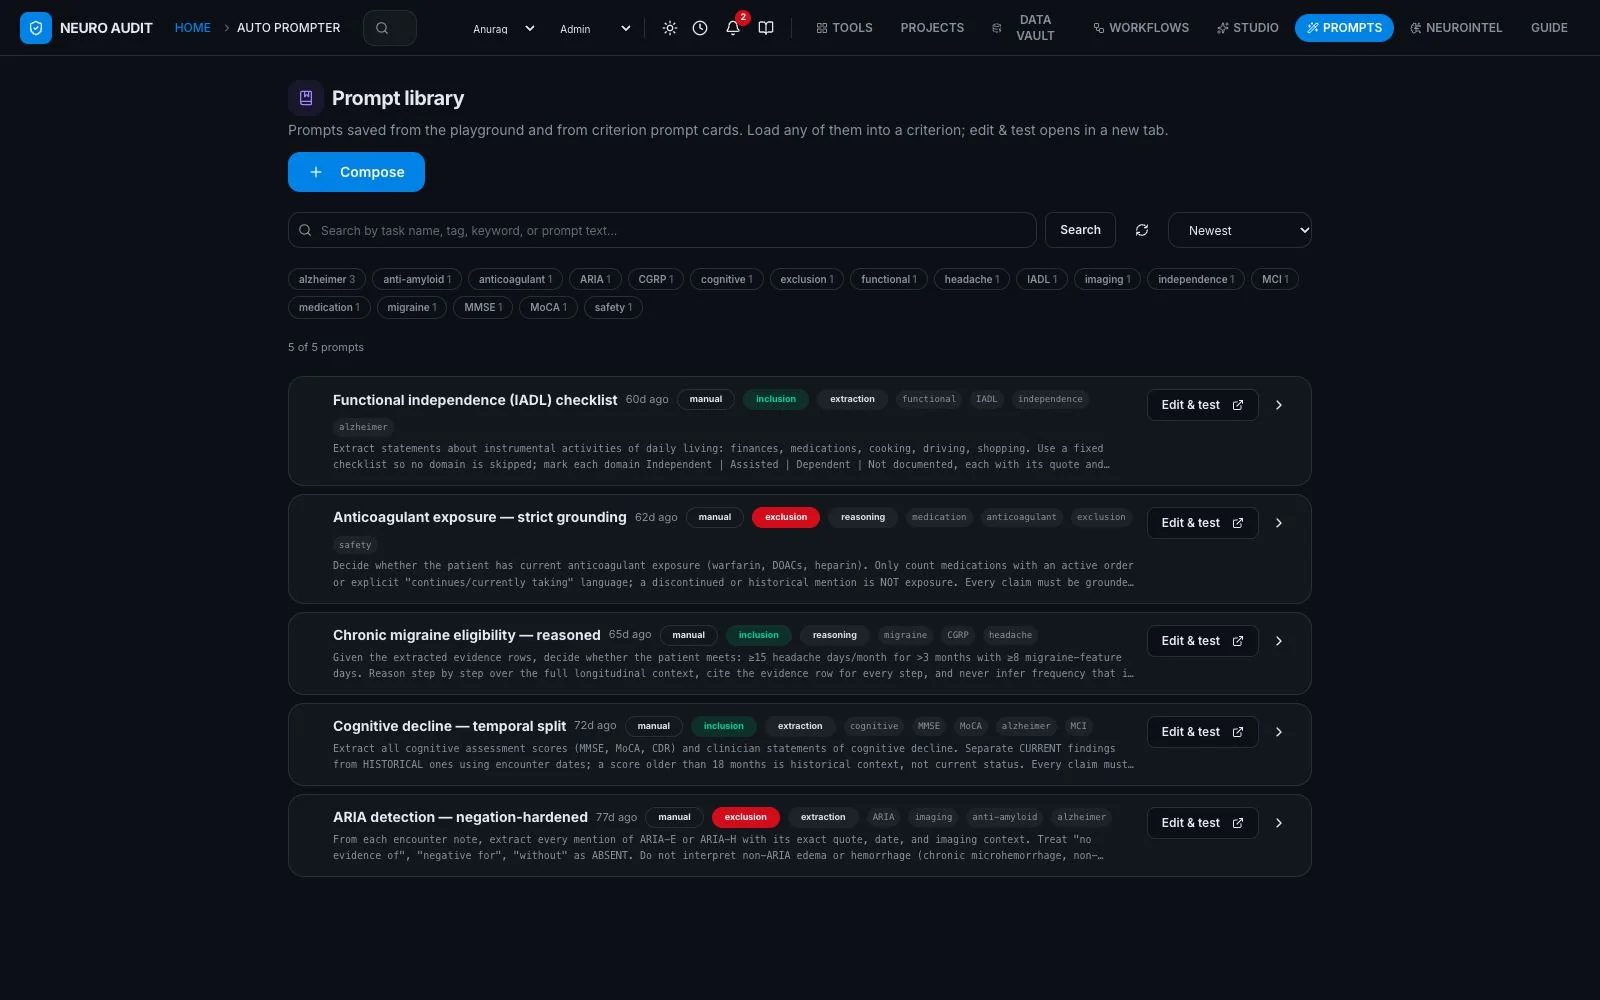Edit & test the IADL checklist prompt

(1202, 405)
